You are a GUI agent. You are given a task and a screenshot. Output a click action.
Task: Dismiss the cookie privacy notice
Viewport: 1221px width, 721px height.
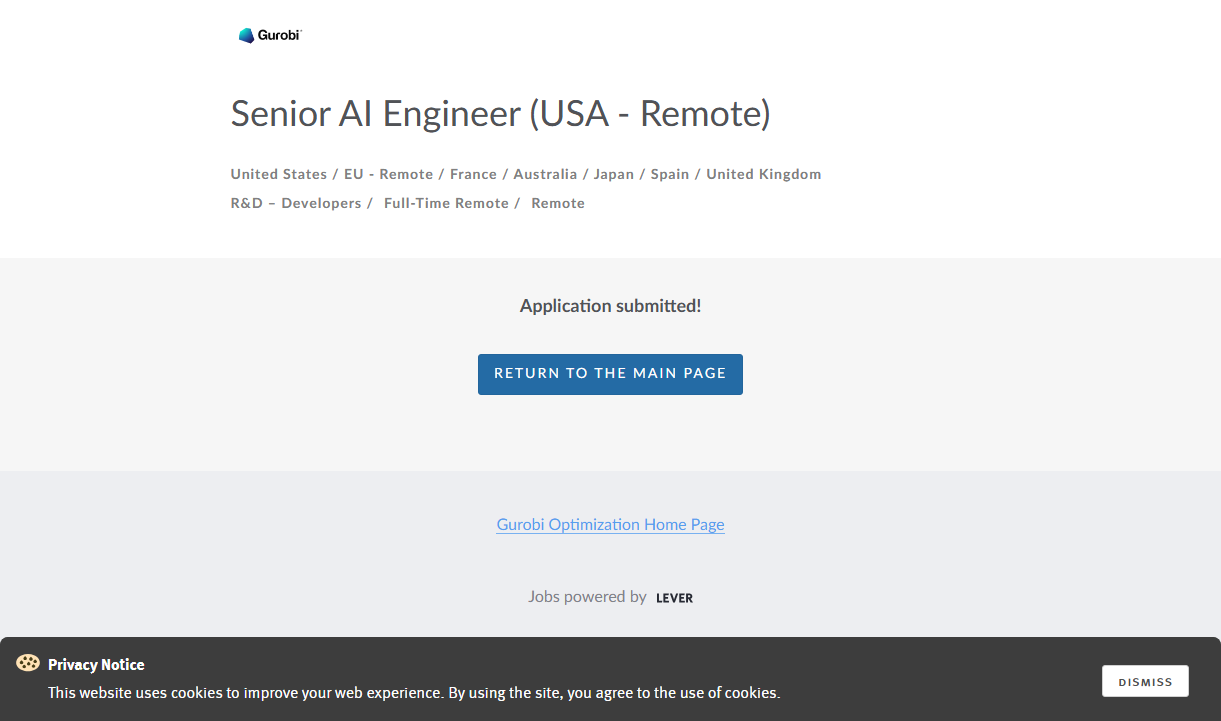(x=1145, y=681)
